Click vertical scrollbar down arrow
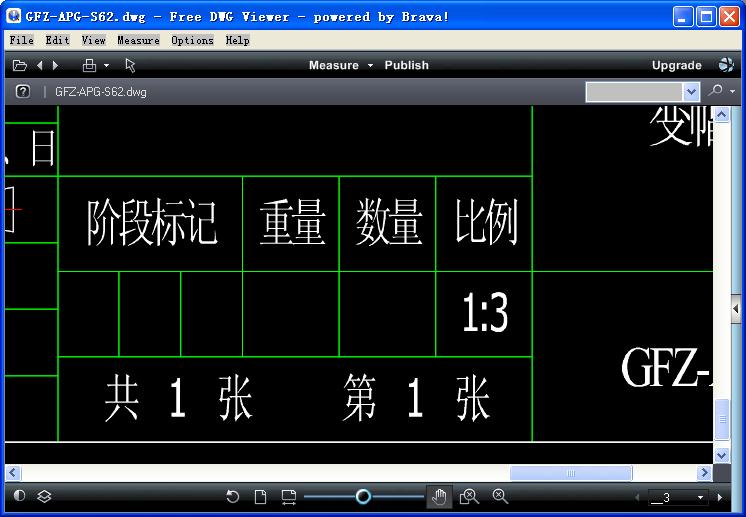Viewport: 746px width, 517px height. point(722,455)
